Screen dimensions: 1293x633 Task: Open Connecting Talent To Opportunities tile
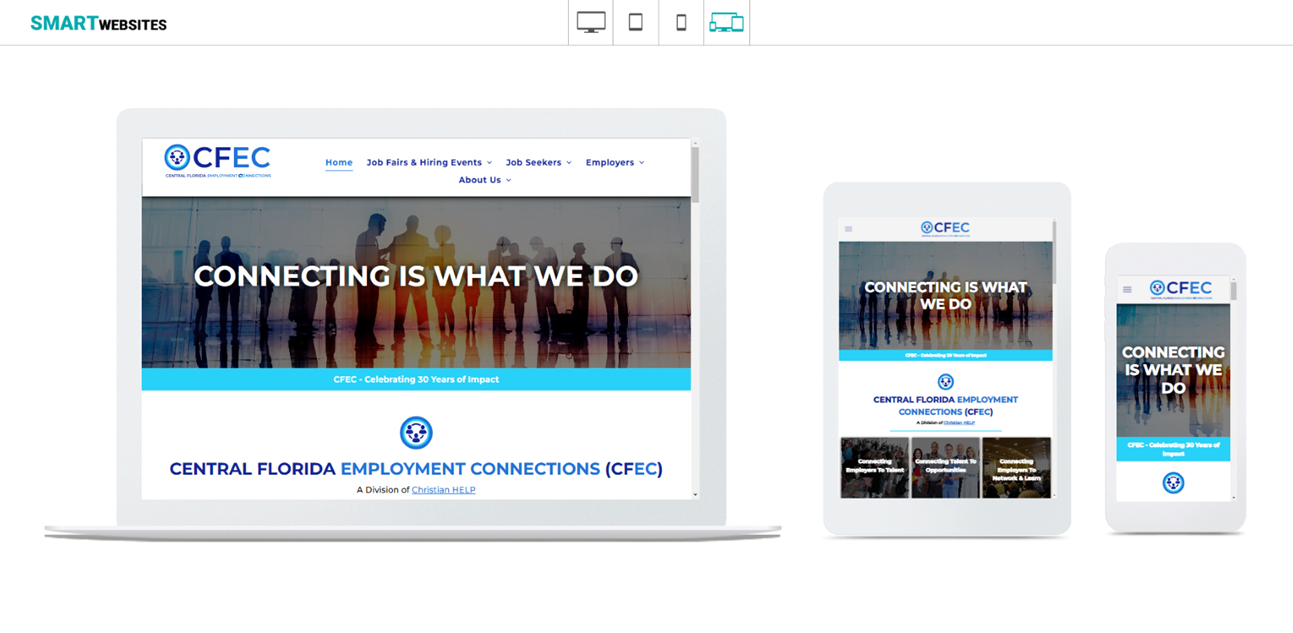coord(945,467)
